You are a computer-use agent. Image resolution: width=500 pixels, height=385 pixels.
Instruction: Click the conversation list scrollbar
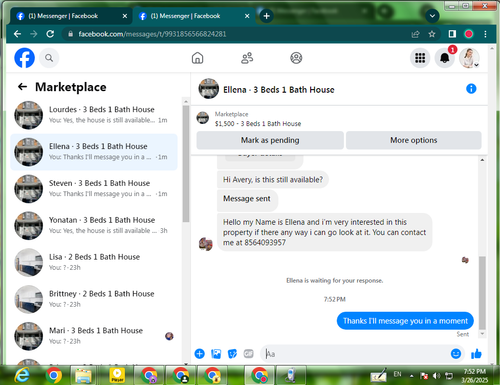[x=186, y=163]
